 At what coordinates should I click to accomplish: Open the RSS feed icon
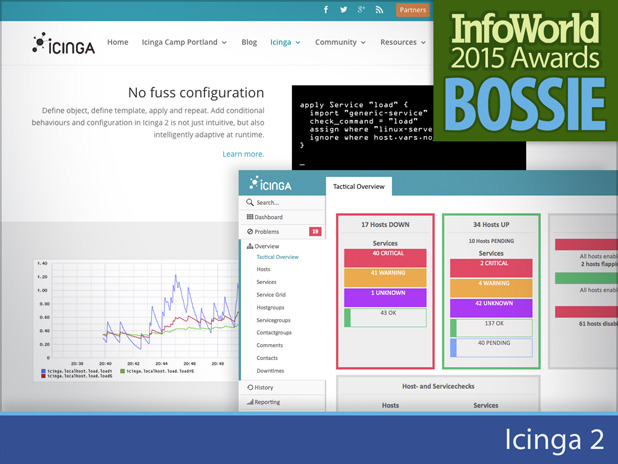point(379,10)
